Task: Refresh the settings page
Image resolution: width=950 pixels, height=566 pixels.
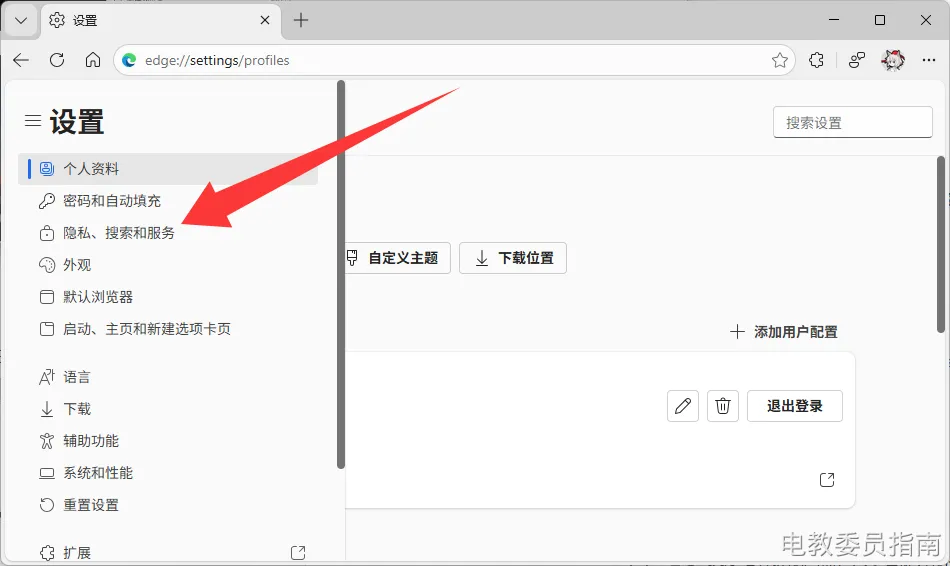Action: coord(57,60)
